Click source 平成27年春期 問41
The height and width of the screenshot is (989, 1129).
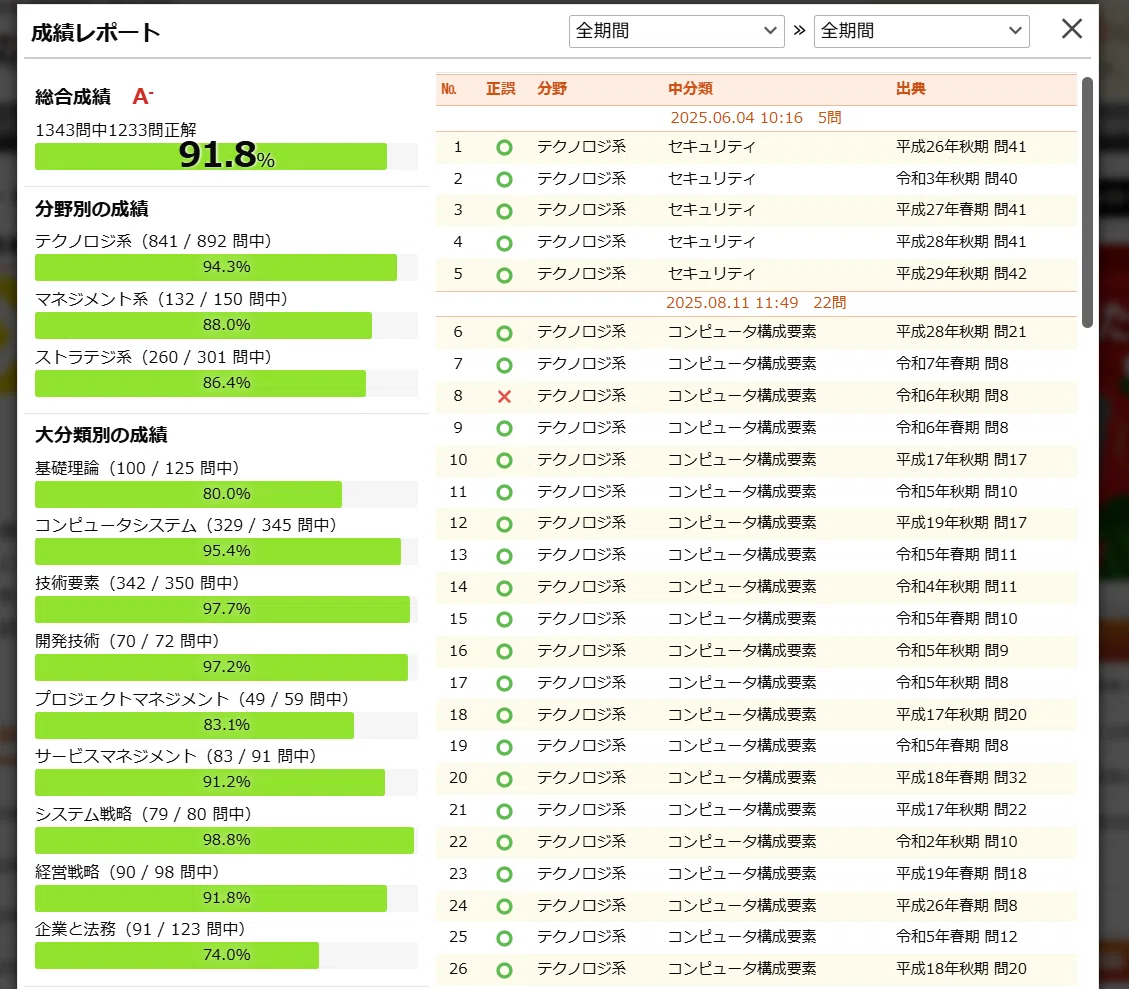coord(961,210)
